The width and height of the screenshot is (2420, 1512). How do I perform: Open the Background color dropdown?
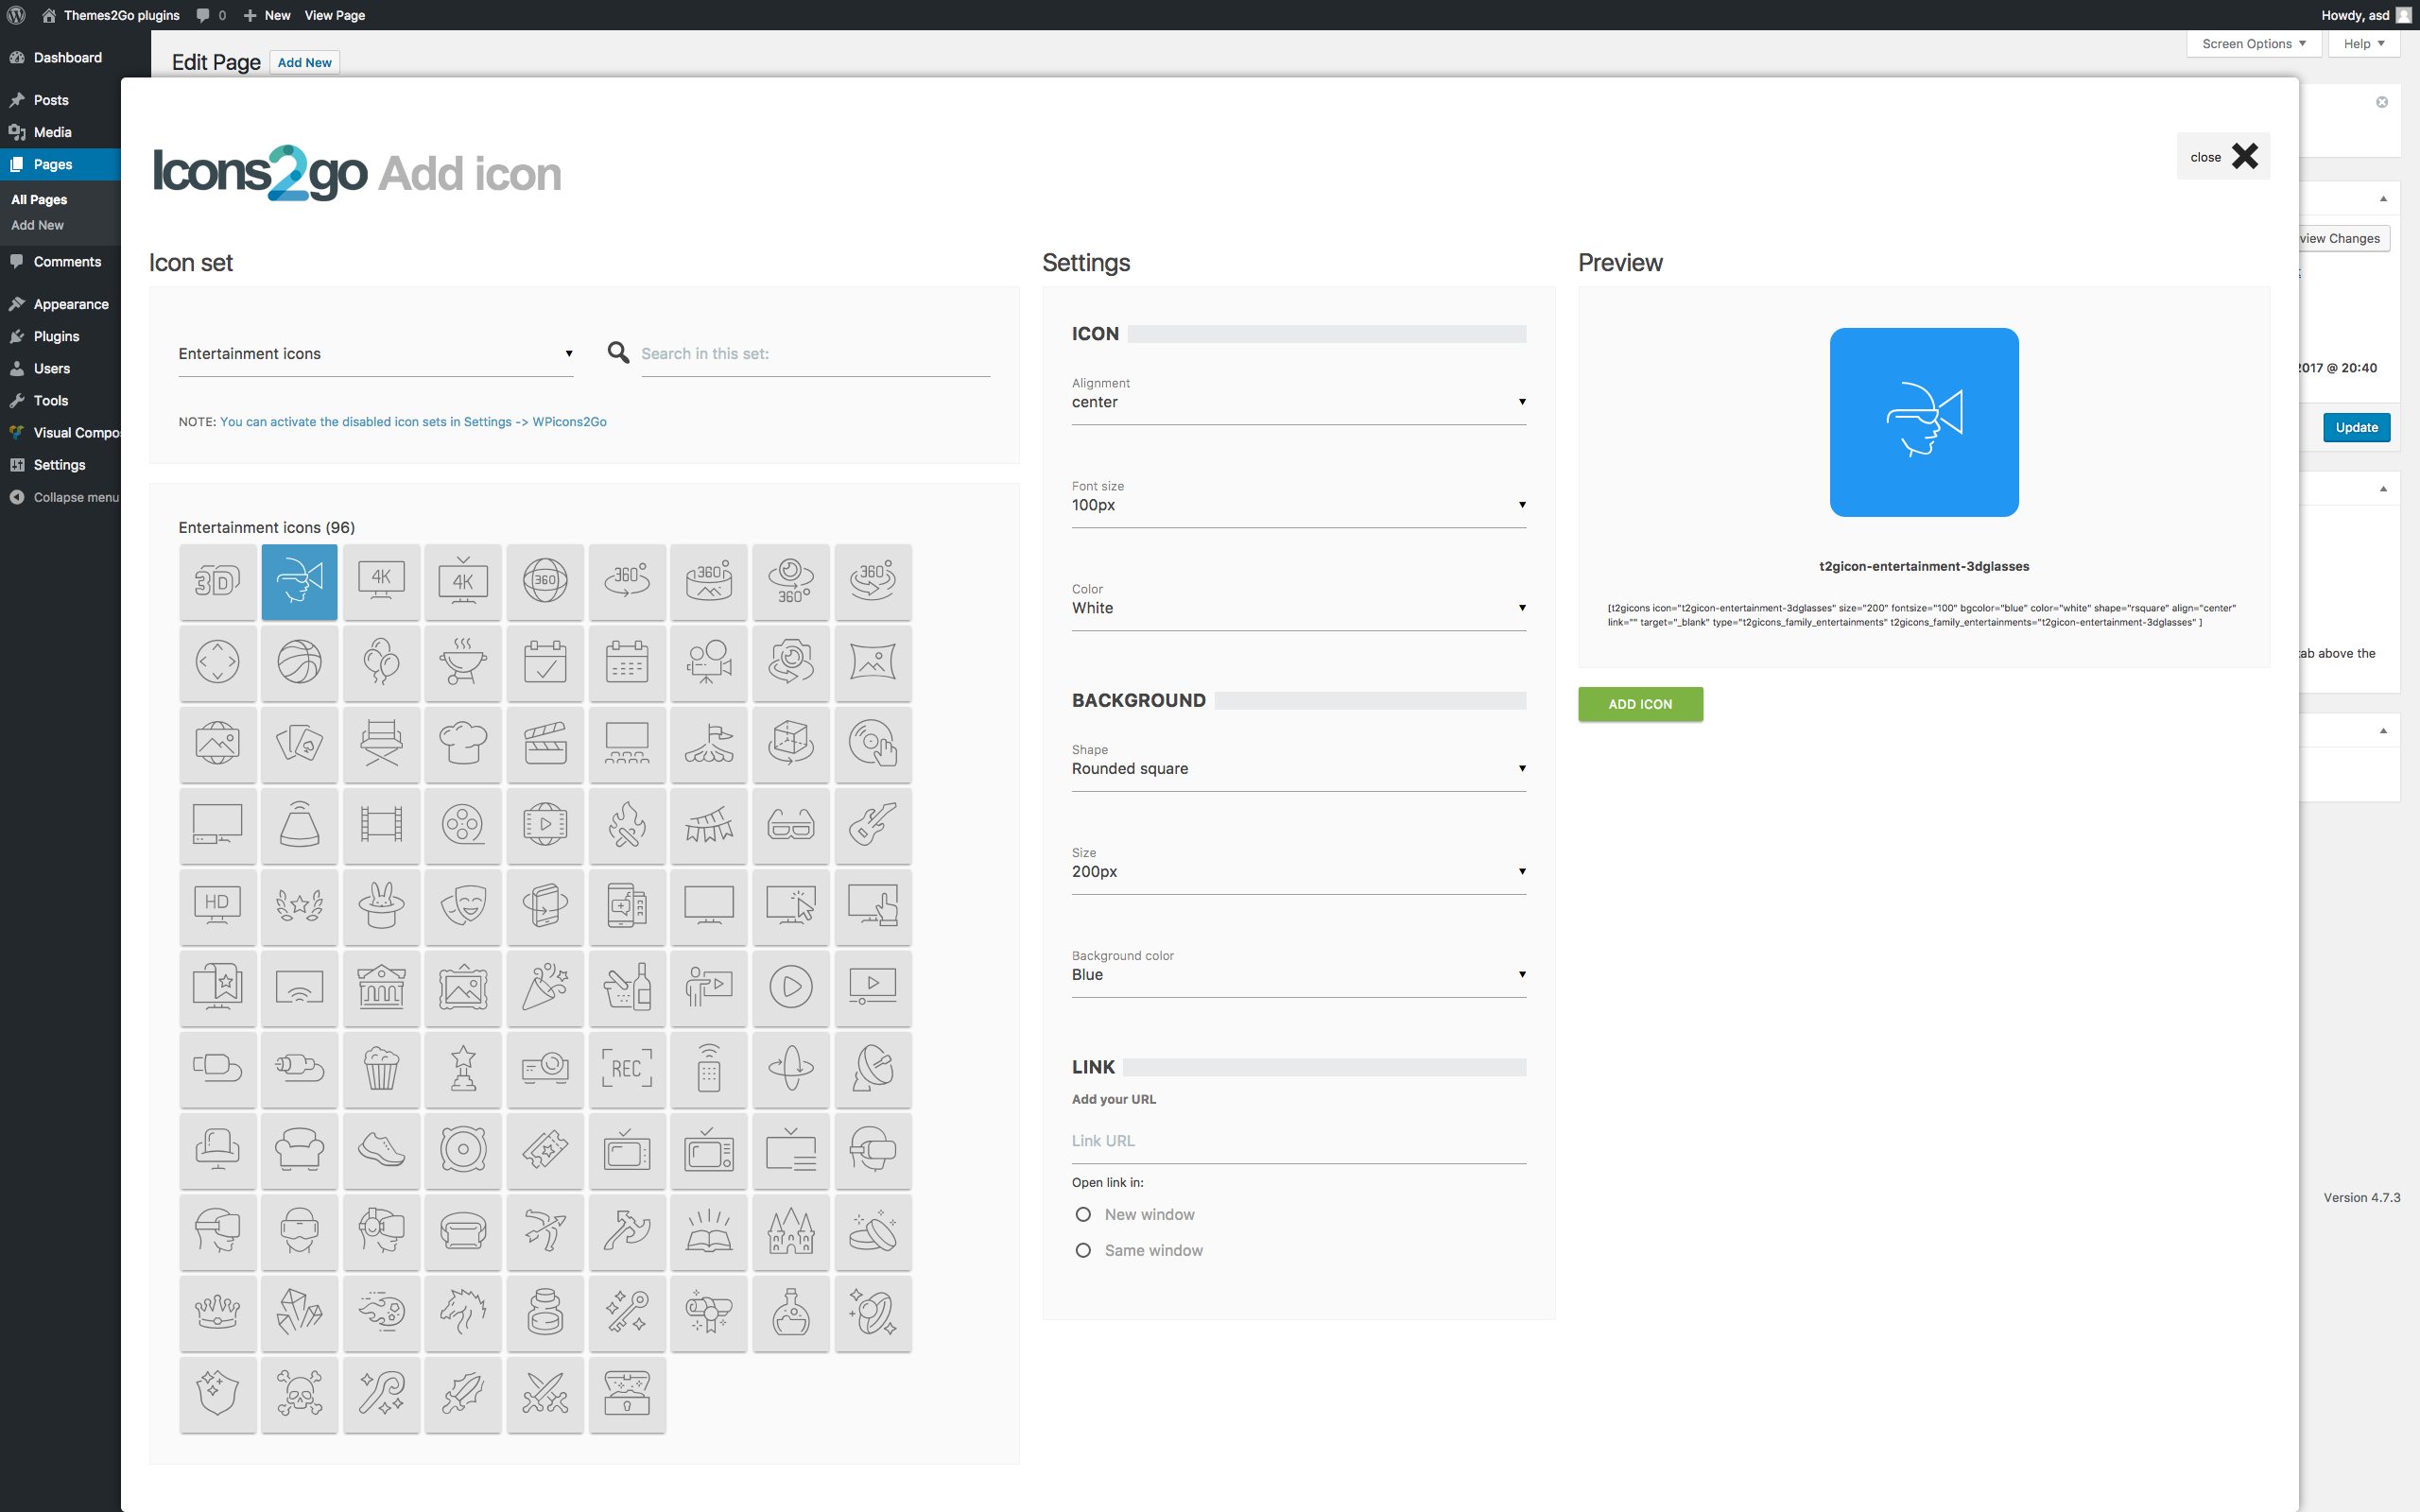tap(1298, 974)
